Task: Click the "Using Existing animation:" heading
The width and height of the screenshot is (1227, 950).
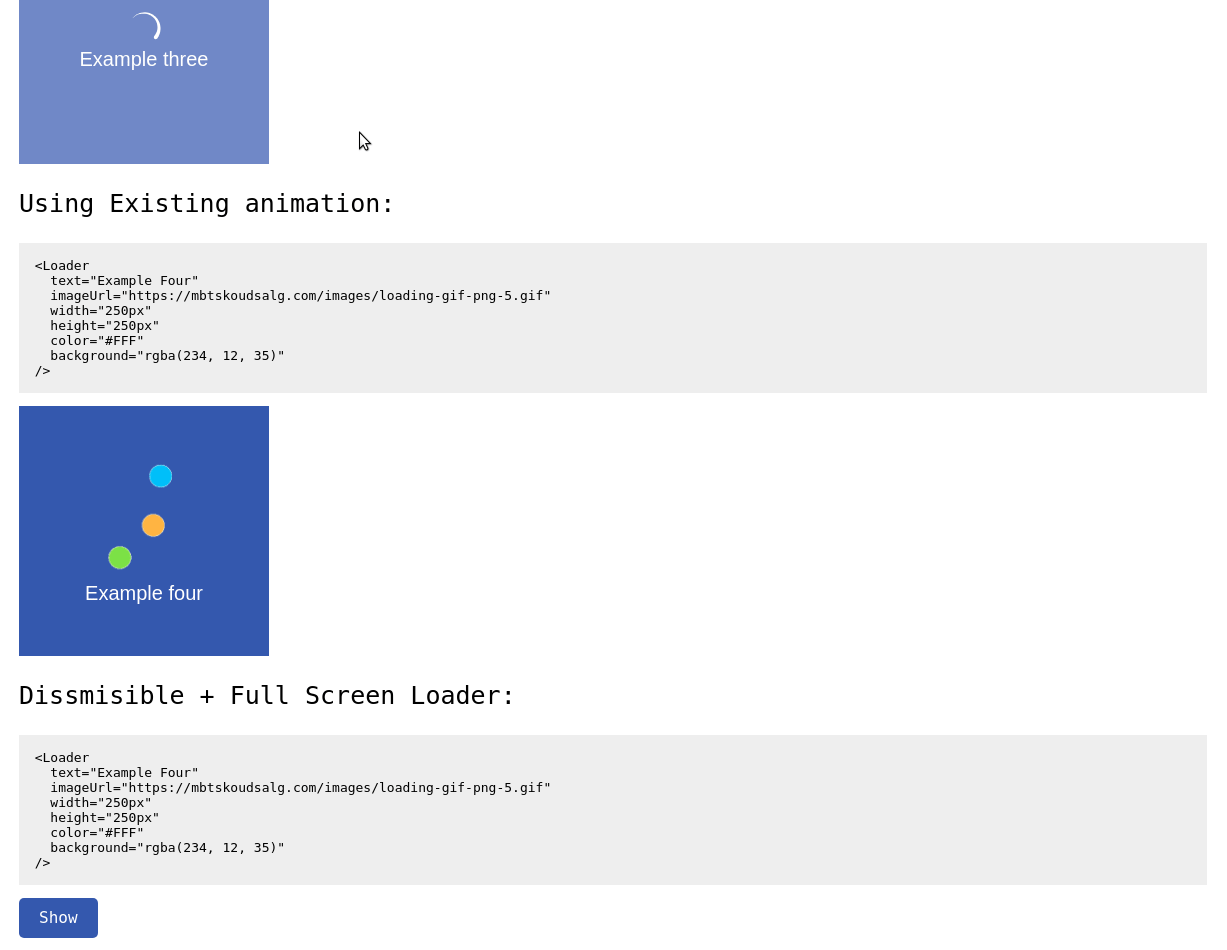Action: coord(207,204)
